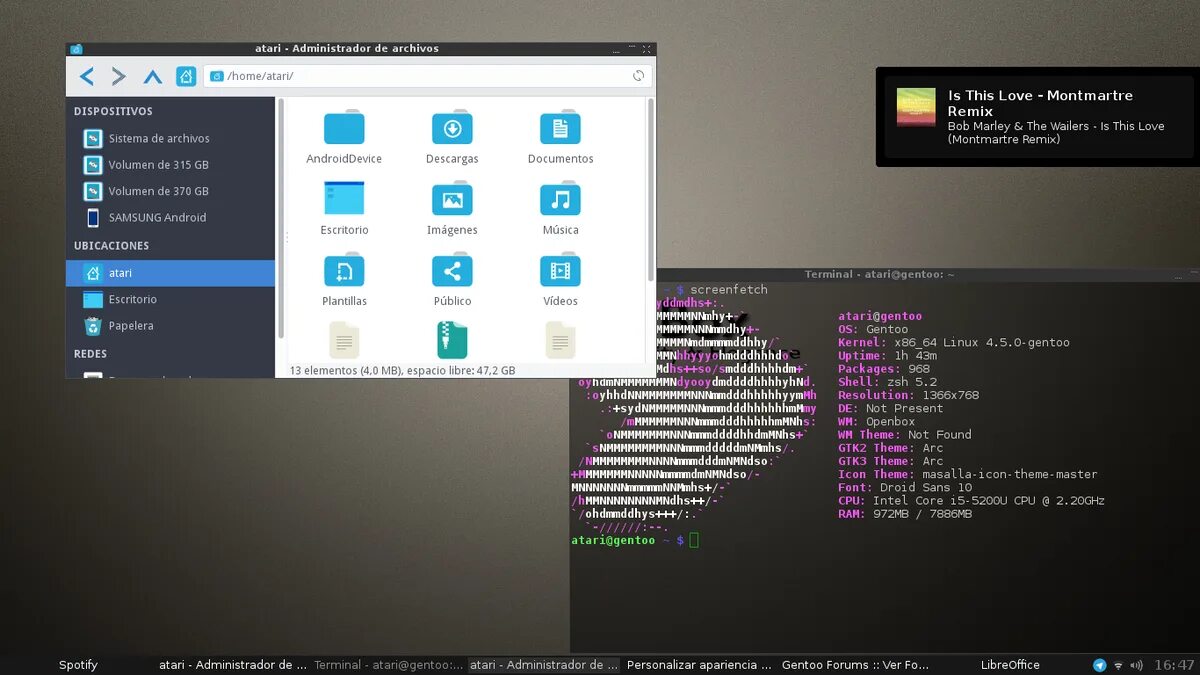Select the Plantillas folder icon
Image resolution: width=1200 pixels, height=675 pixels.
tap(344, 270)
